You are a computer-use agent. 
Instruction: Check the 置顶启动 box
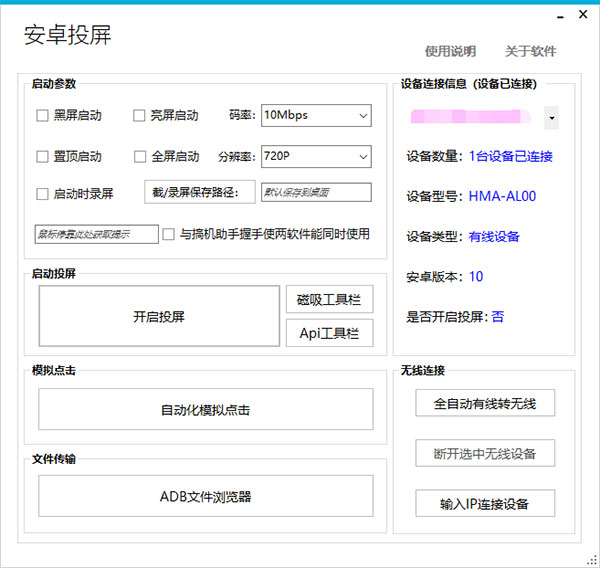42,157
